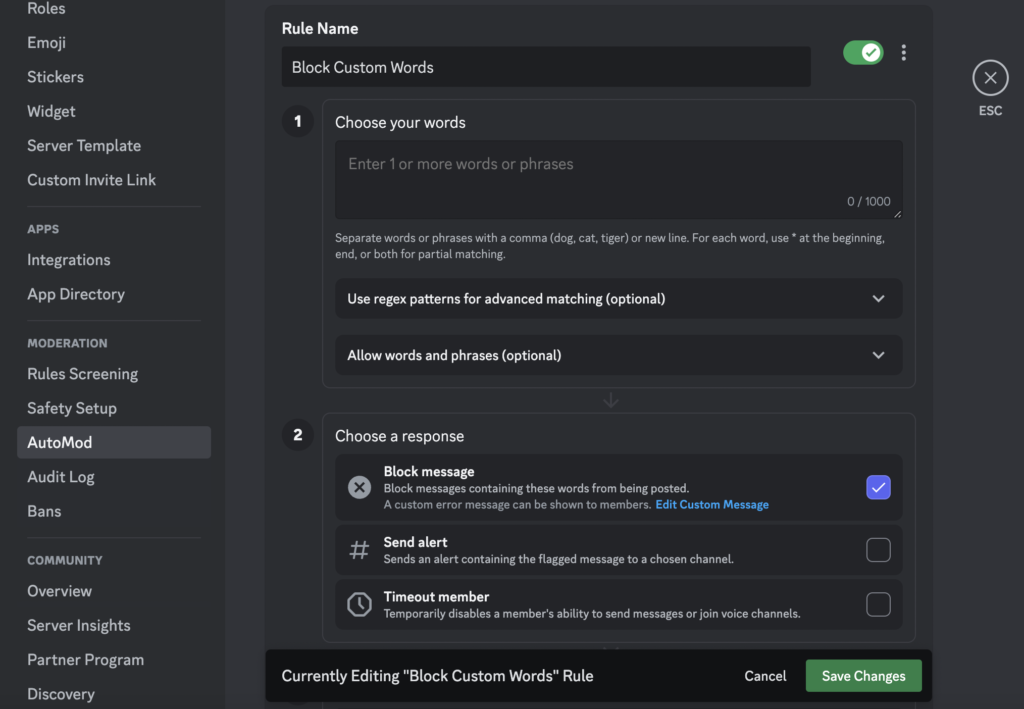
Task: Click the Timeout member clock icon
Action: (359, 605)
